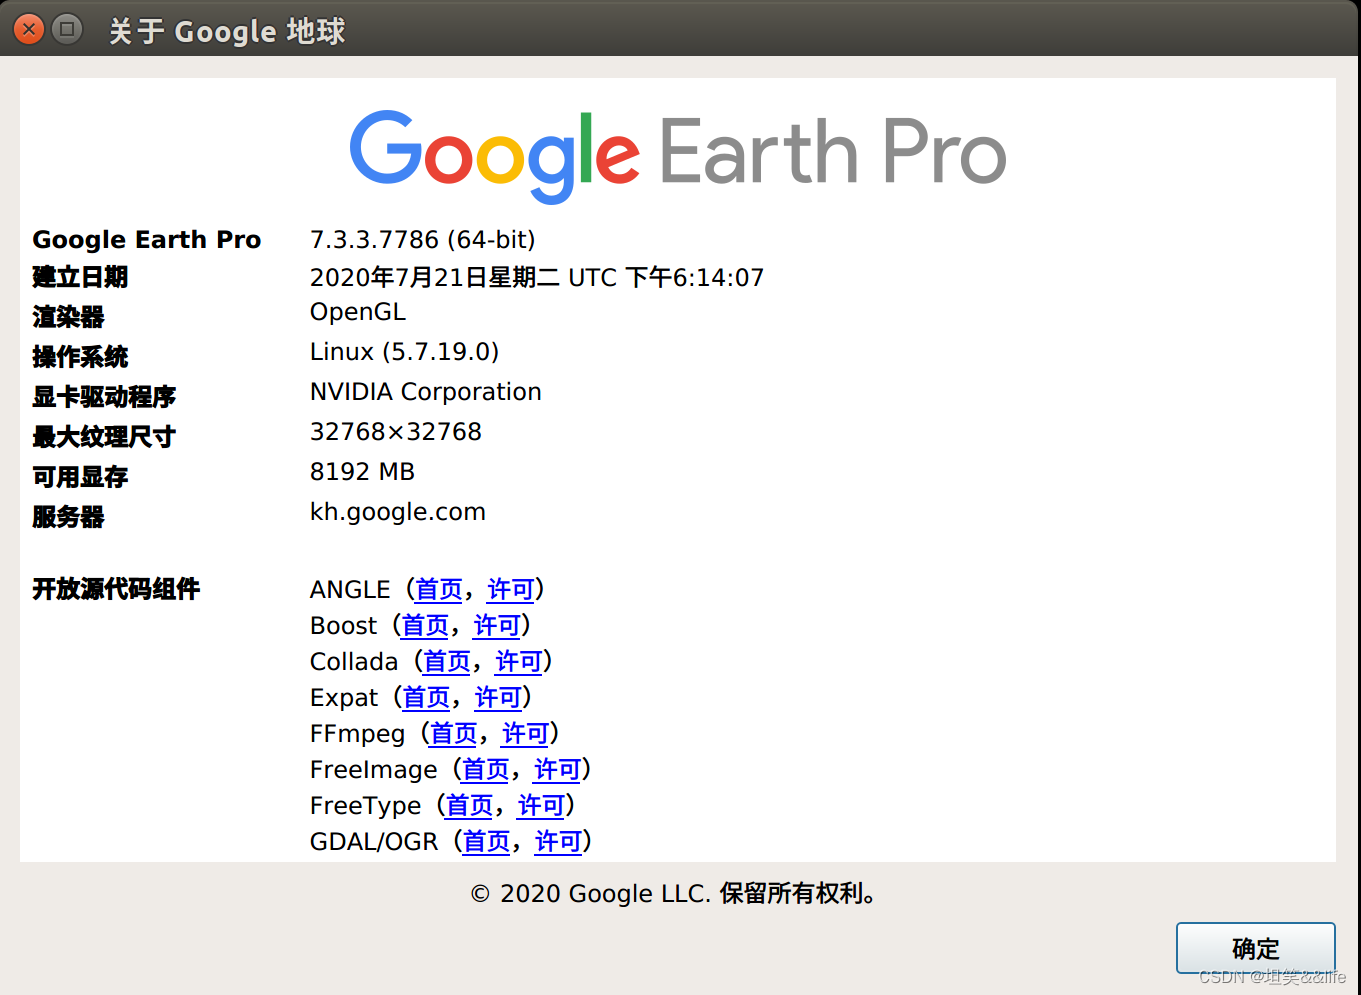The width and height of the screenshot is (1361, 995).
Task: Open the FFmpeg 许可 link
Action: [525, 734]
